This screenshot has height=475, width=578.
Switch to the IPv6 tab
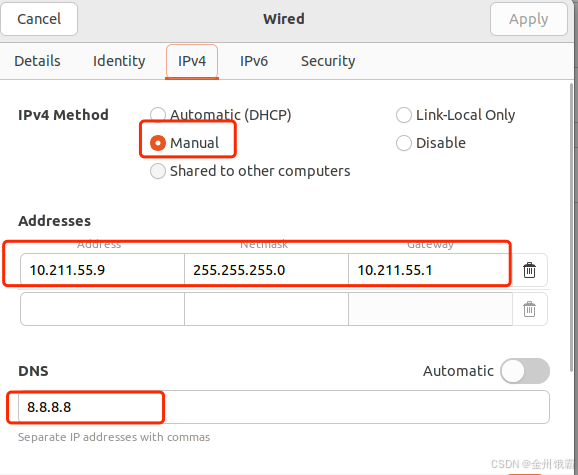254,61
